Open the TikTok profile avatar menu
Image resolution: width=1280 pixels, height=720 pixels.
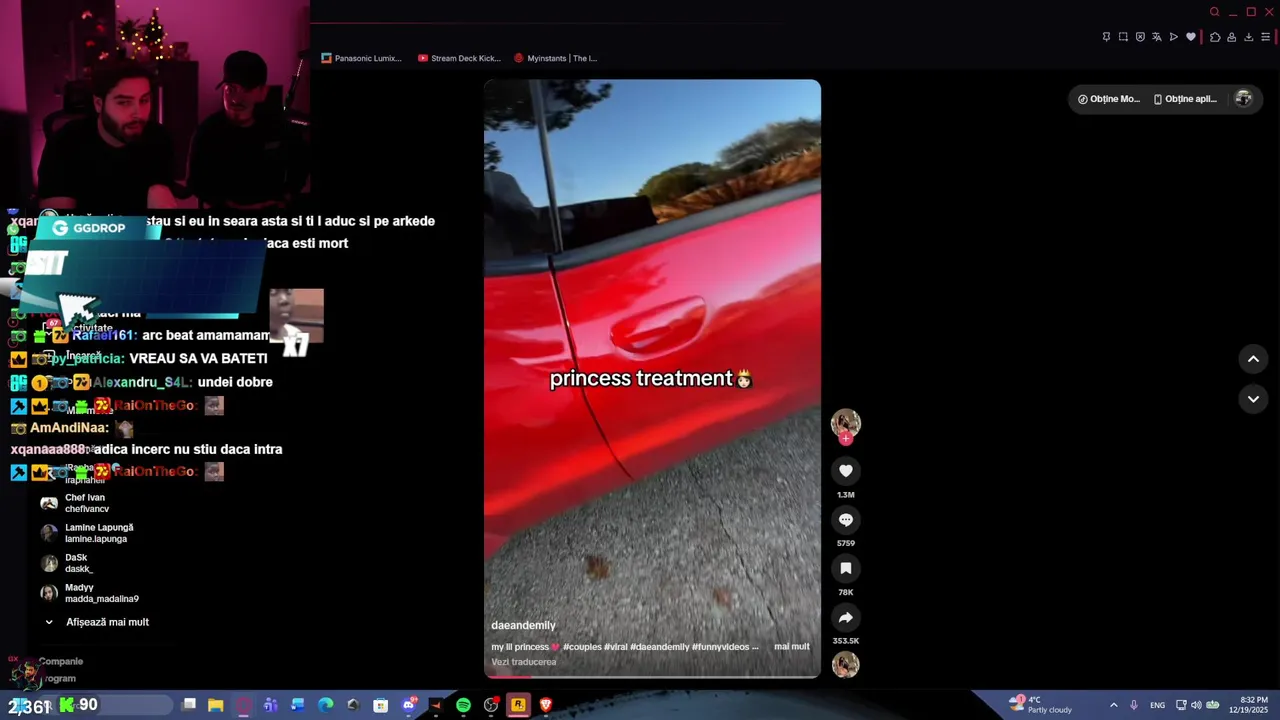tap(1243, 98)
